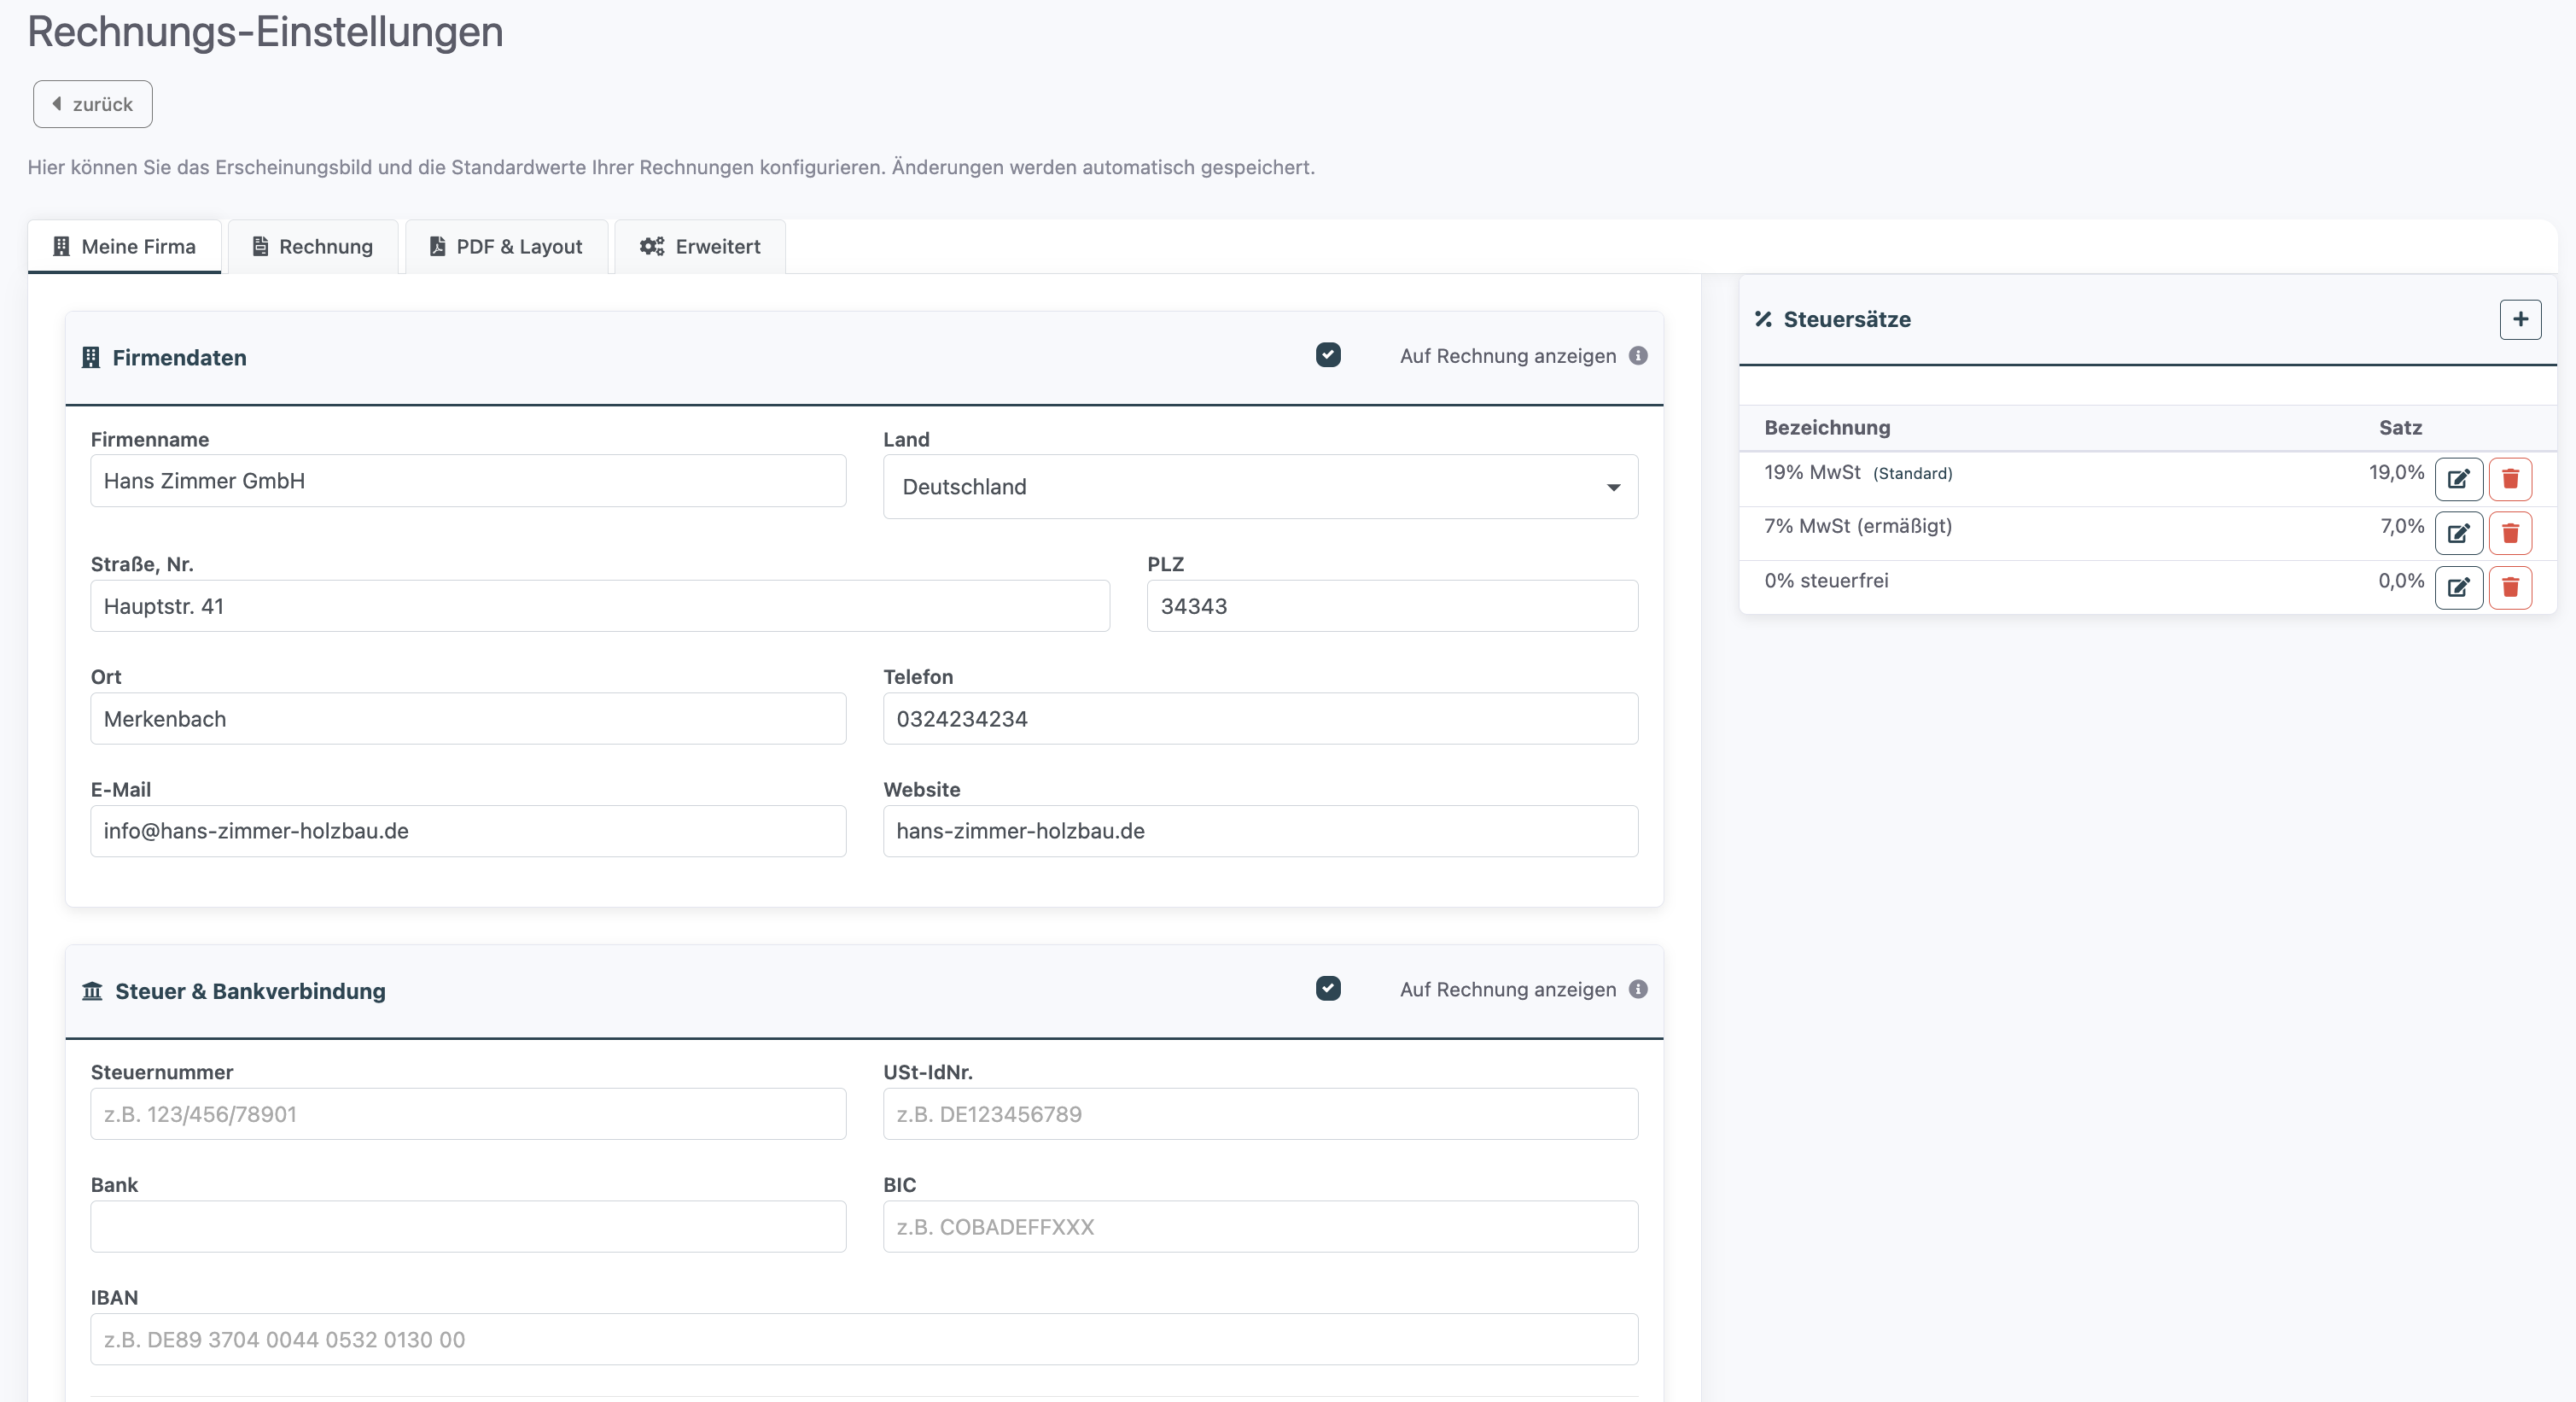Open the PDF & Layout tab
This screenshot has width=2576, height=1402.
tap(506, 246)
